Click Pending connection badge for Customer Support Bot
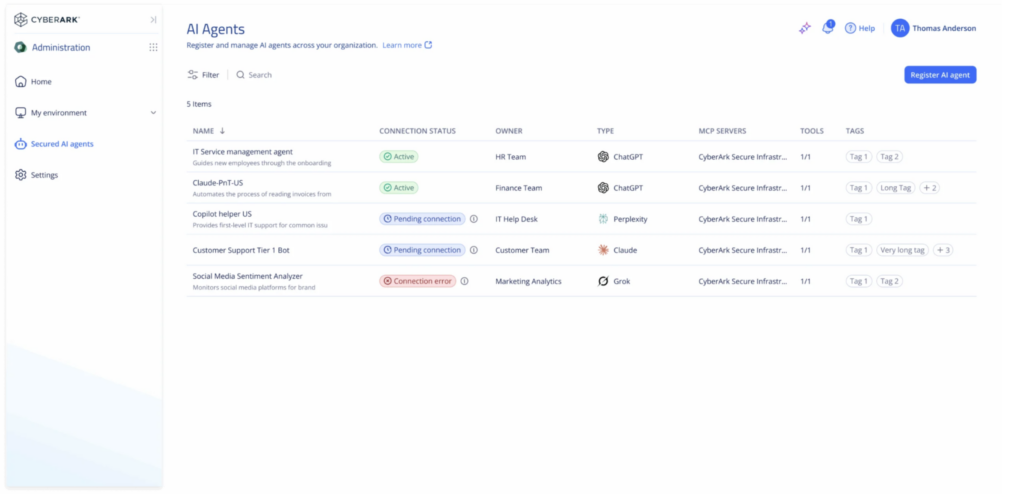The image size is (1024, 494). click(x=423, y=250)
